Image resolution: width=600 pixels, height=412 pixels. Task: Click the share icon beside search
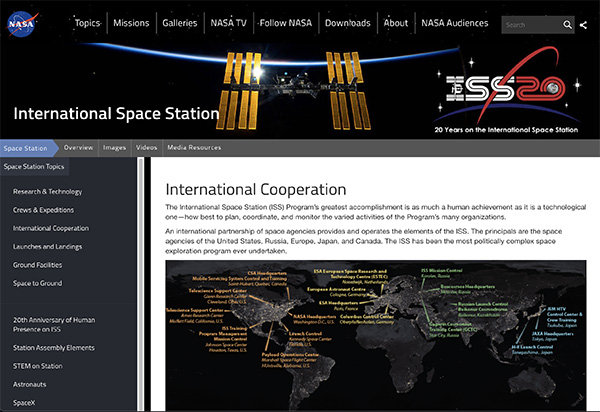click(584, 25)
